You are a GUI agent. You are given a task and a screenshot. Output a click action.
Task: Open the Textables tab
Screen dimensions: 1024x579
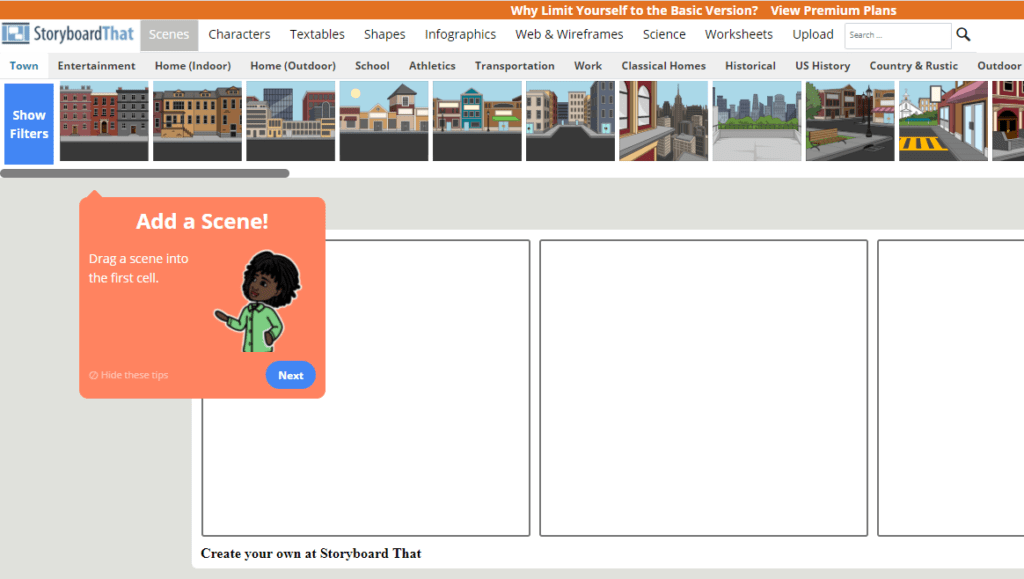coord(317,35)
